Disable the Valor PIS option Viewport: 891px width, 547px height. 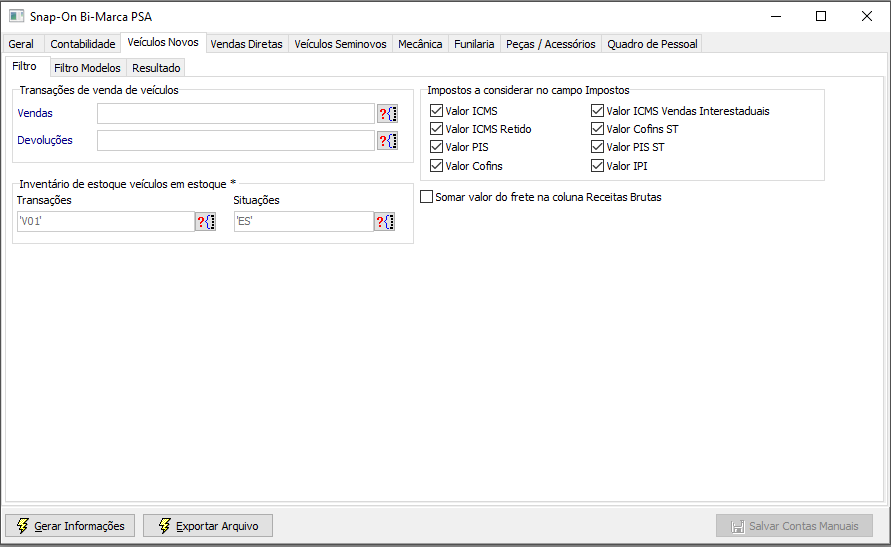436,147
